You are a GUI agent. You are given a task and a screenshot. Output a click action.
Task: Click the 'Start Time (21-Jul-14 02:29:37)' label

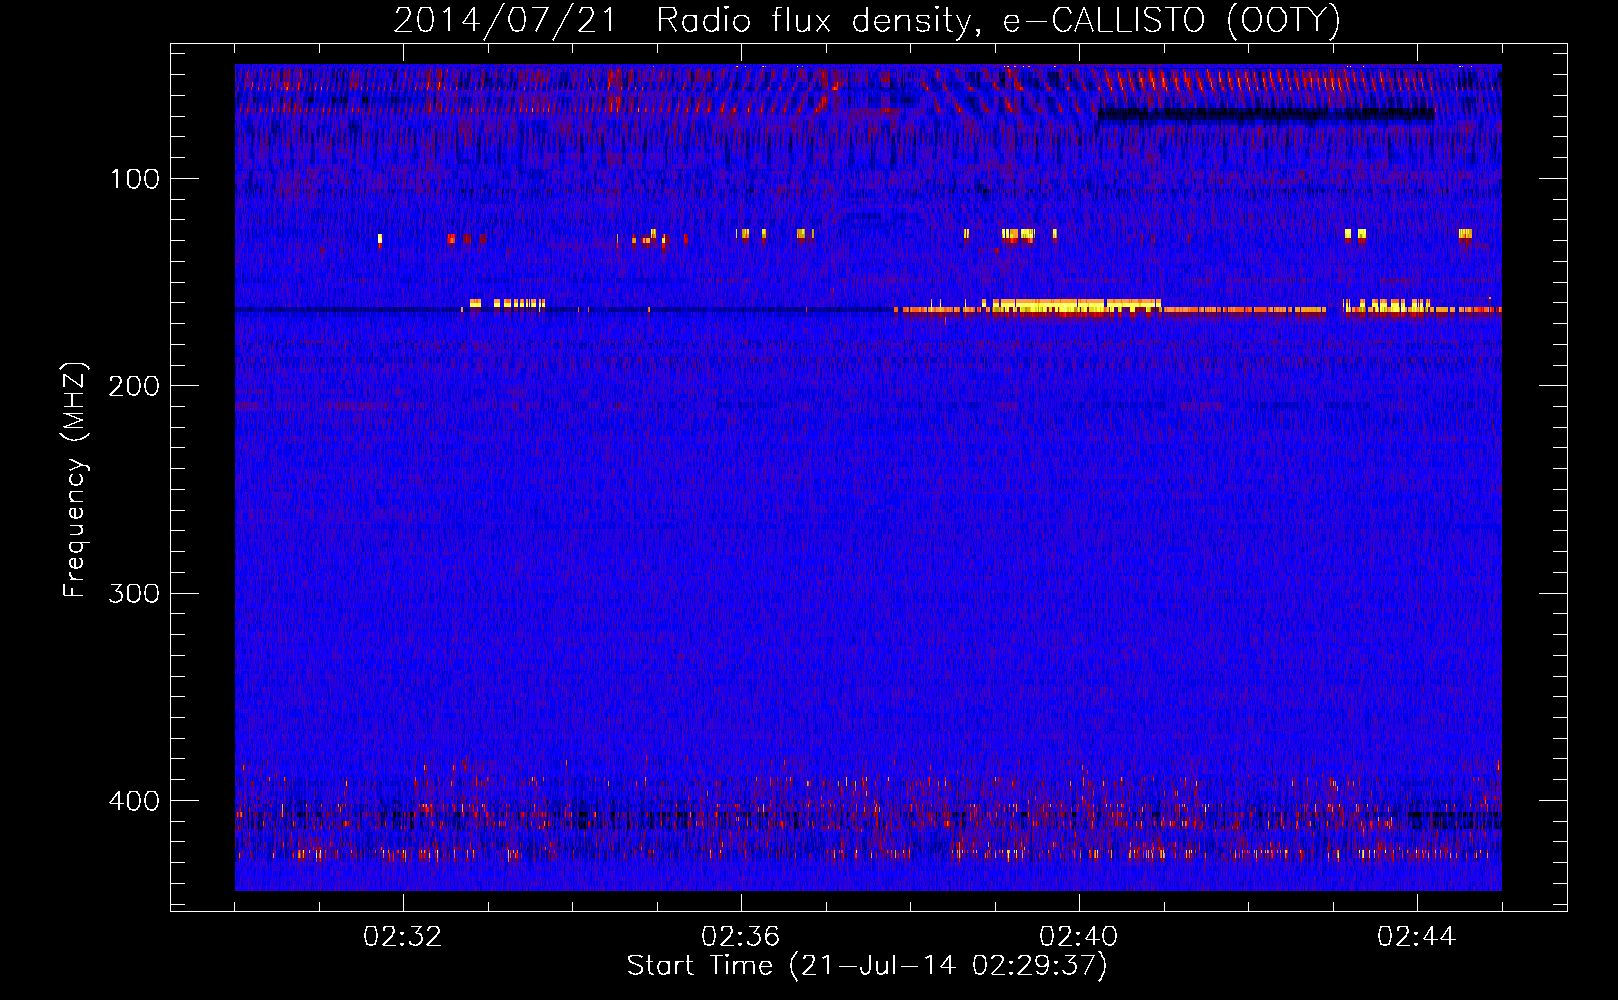867,966
